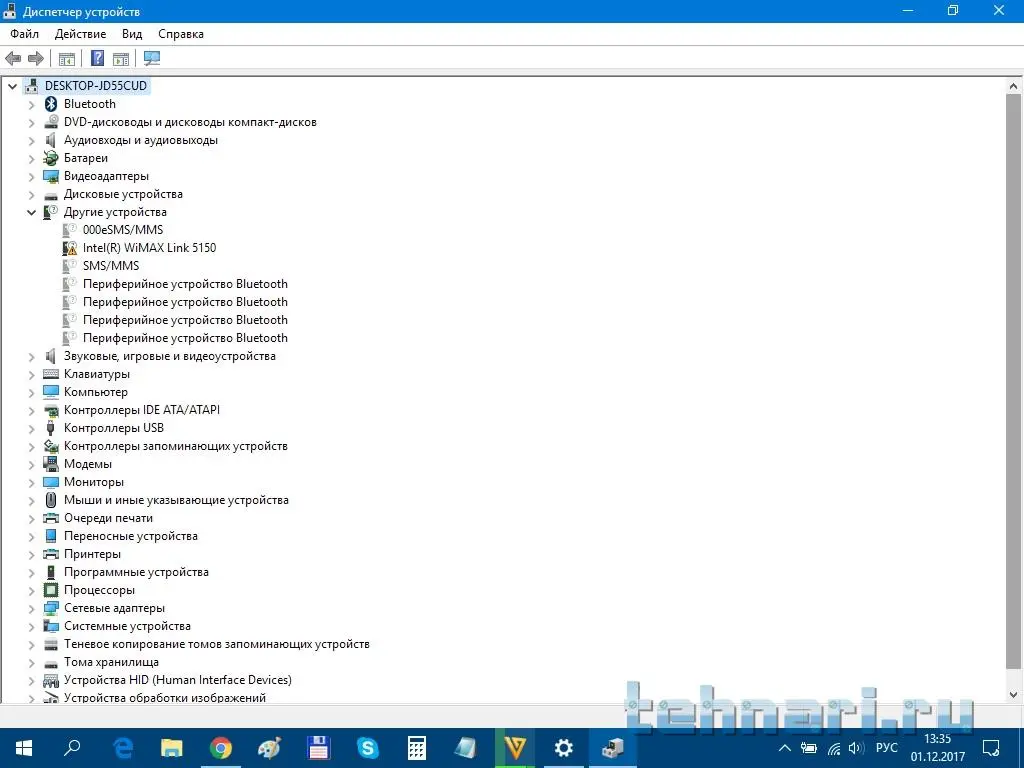
Task: Open the Файл menu
Action: tap(24, 34)
